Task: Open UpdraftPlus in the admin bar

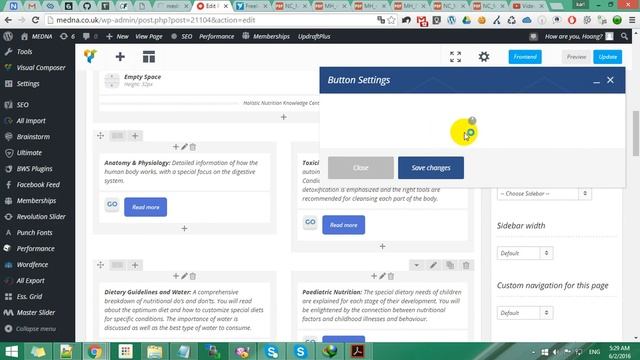Action: [x=314, y=36]
